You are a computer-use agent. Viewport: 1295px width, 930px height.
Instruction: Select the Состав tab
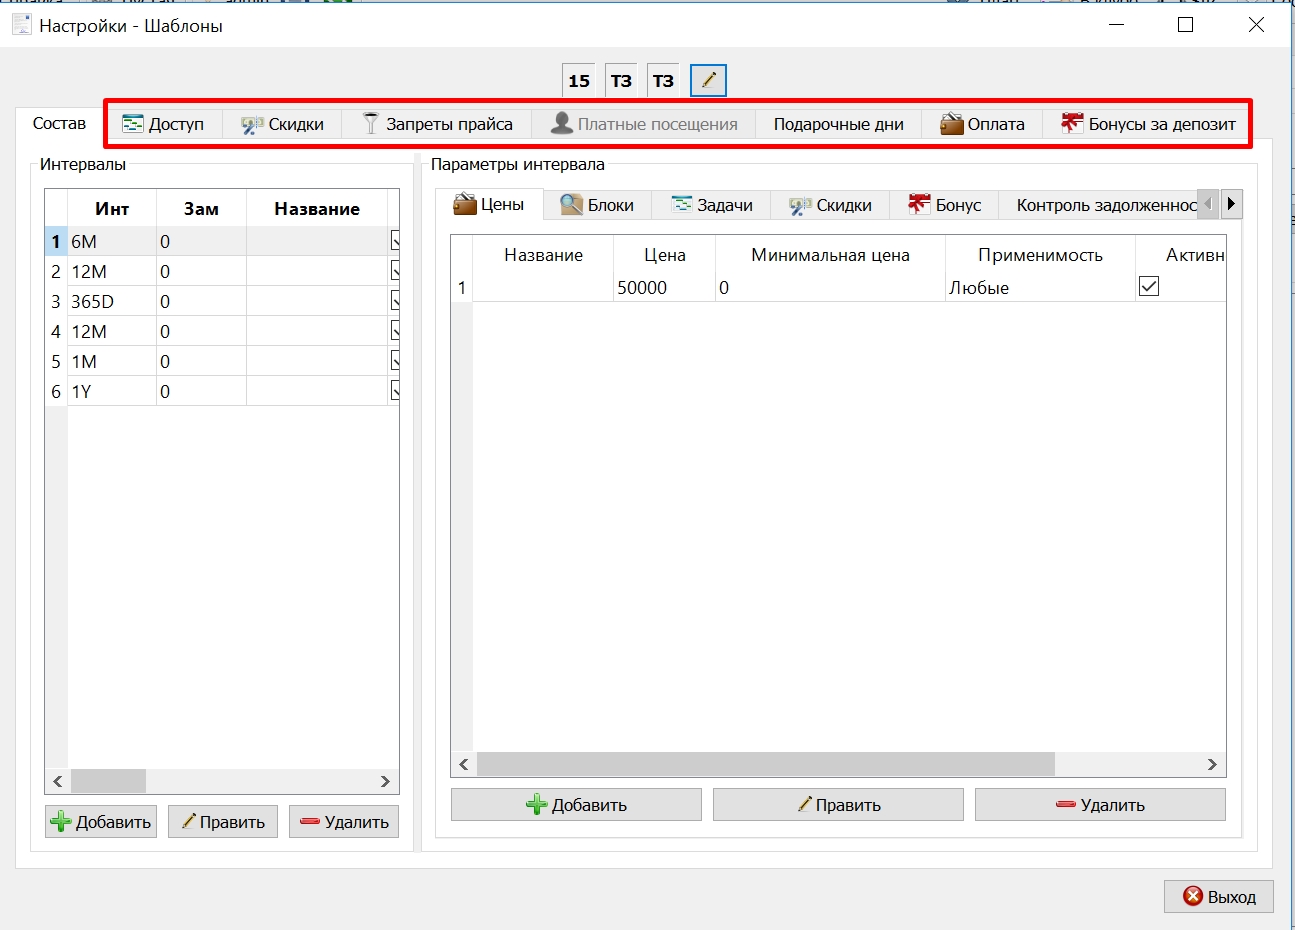(59, 123)
